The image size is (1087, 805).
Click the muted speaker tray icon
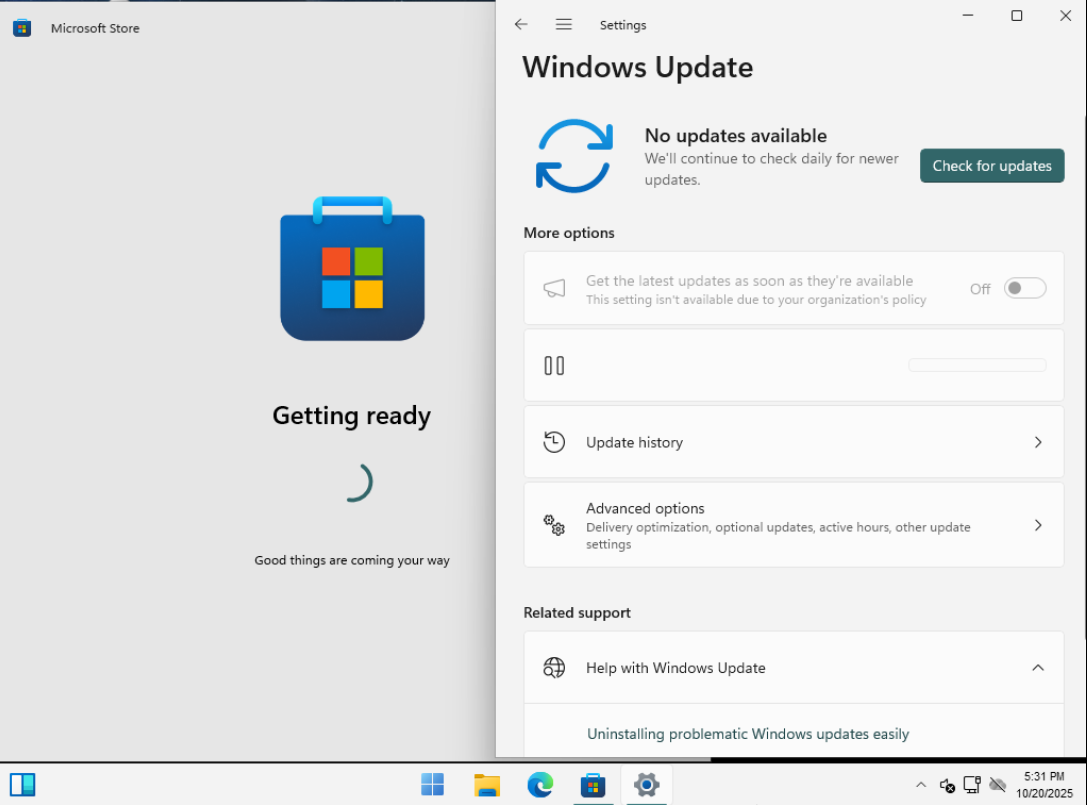pyautogui.click(x=947, y=785)
